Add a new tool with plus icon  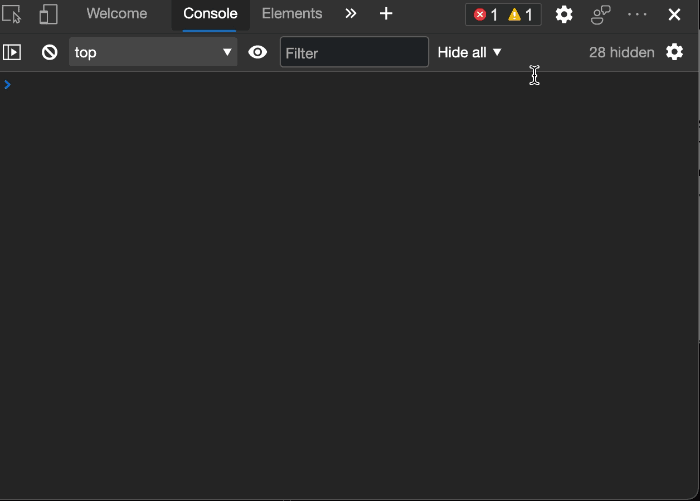pyautogui.click(x=386, y=14)
